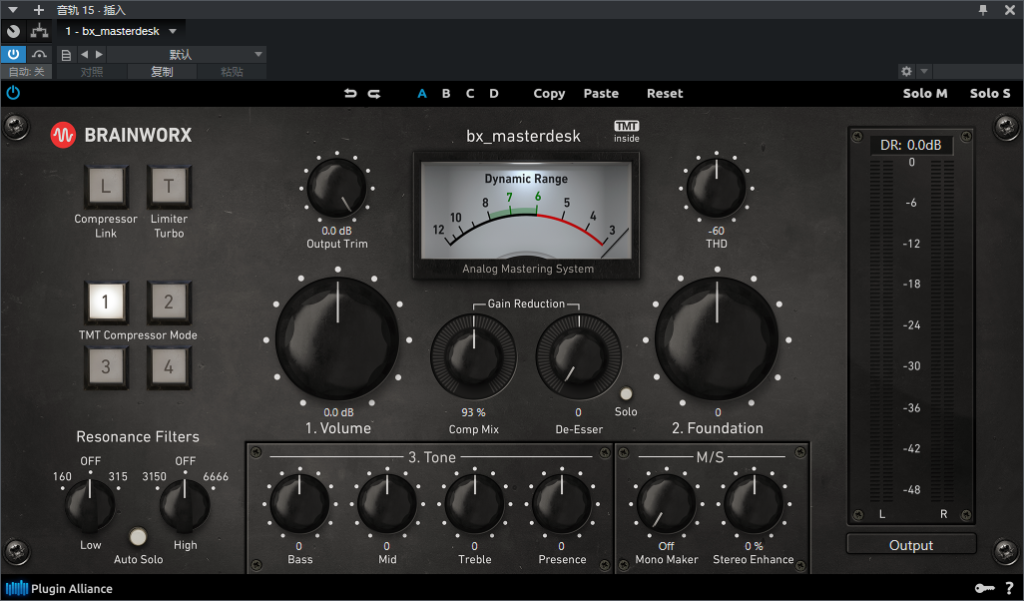Select TMT Compressor Mode 3
Image resolution: width=1024 pixels, height=601 pixels.
(x=106, y=367)
